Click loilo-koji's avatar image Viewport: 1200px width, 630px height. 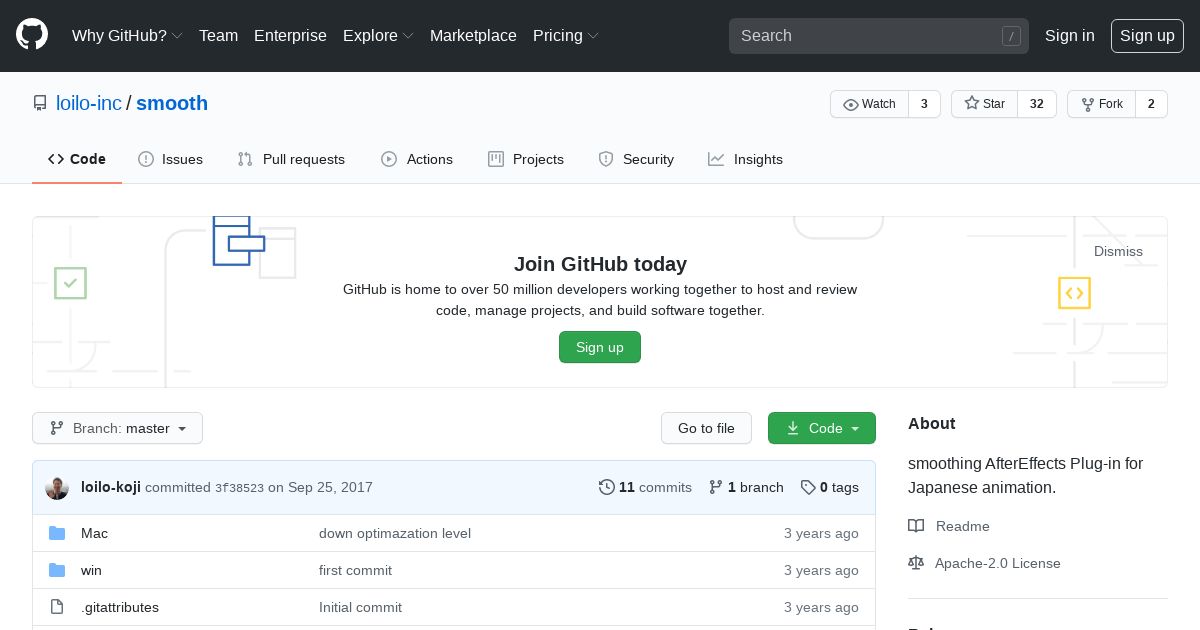click(x=57, y=487)
